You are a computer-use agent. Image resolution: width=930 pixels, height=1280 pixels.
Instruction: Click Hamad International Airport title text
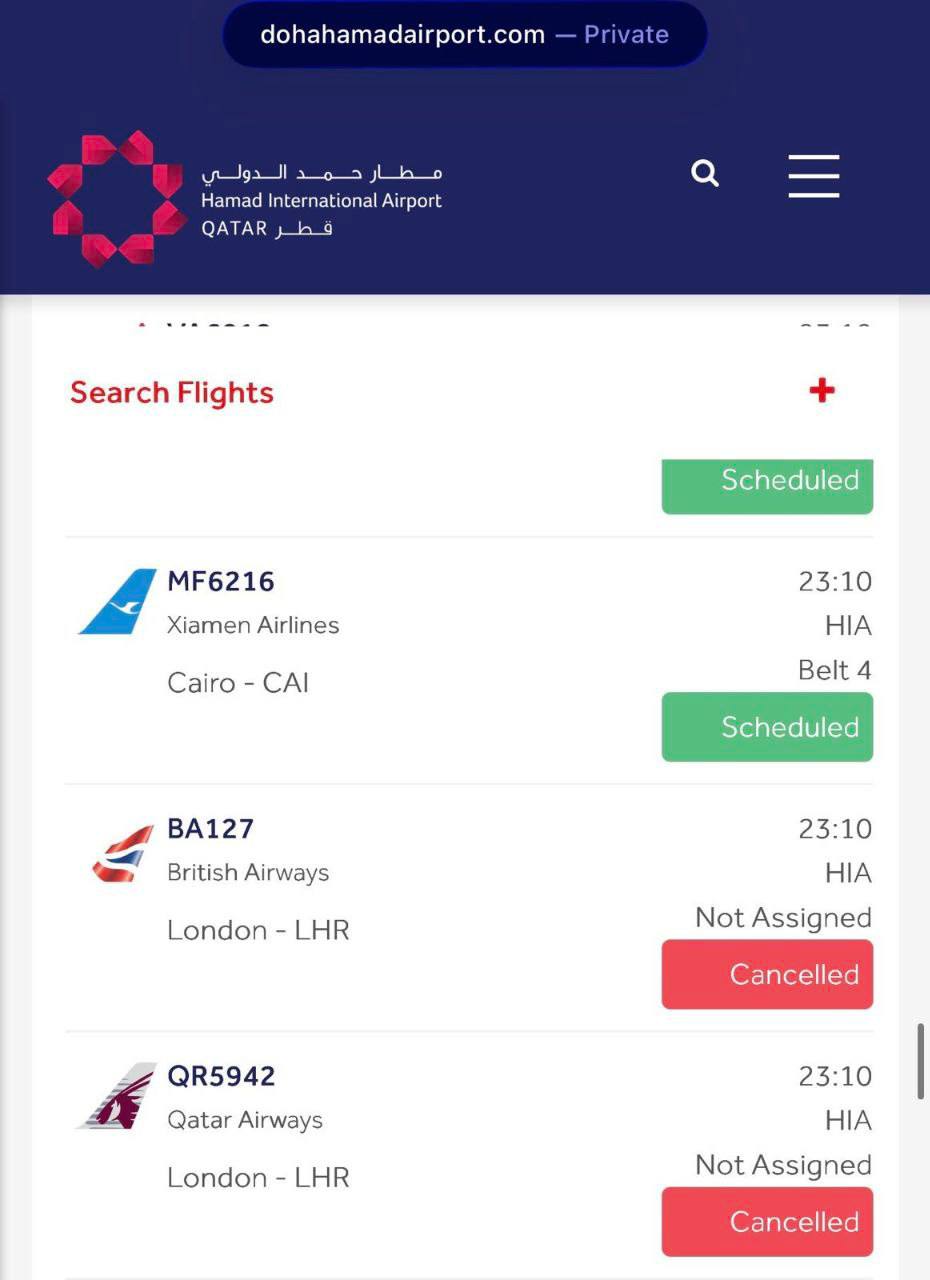321,201
